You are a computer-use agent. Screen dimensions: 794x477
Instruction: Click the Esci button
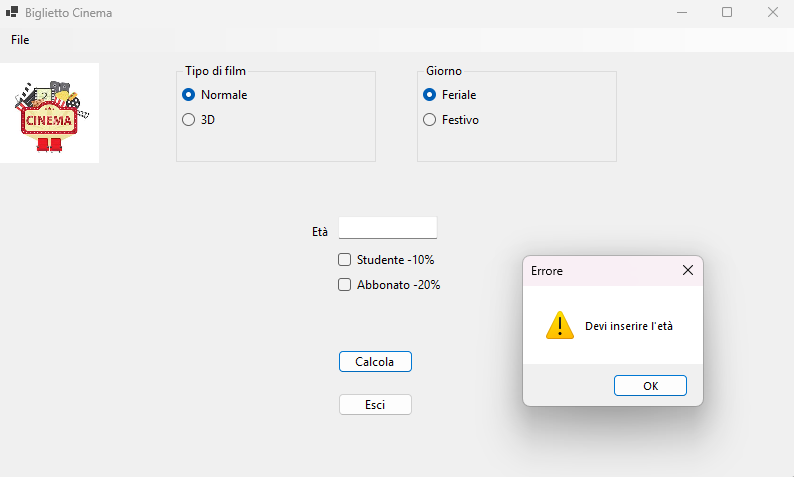click(x=375, y=405)
